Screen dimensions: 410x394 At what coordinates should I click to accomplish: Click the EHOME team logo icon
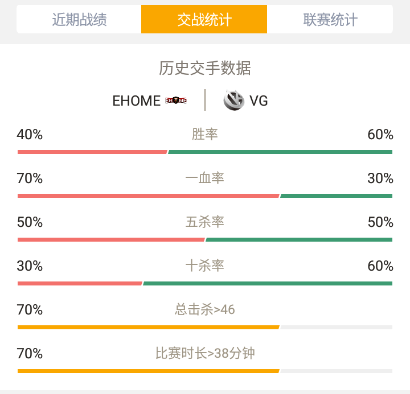[x=176, y=100]
